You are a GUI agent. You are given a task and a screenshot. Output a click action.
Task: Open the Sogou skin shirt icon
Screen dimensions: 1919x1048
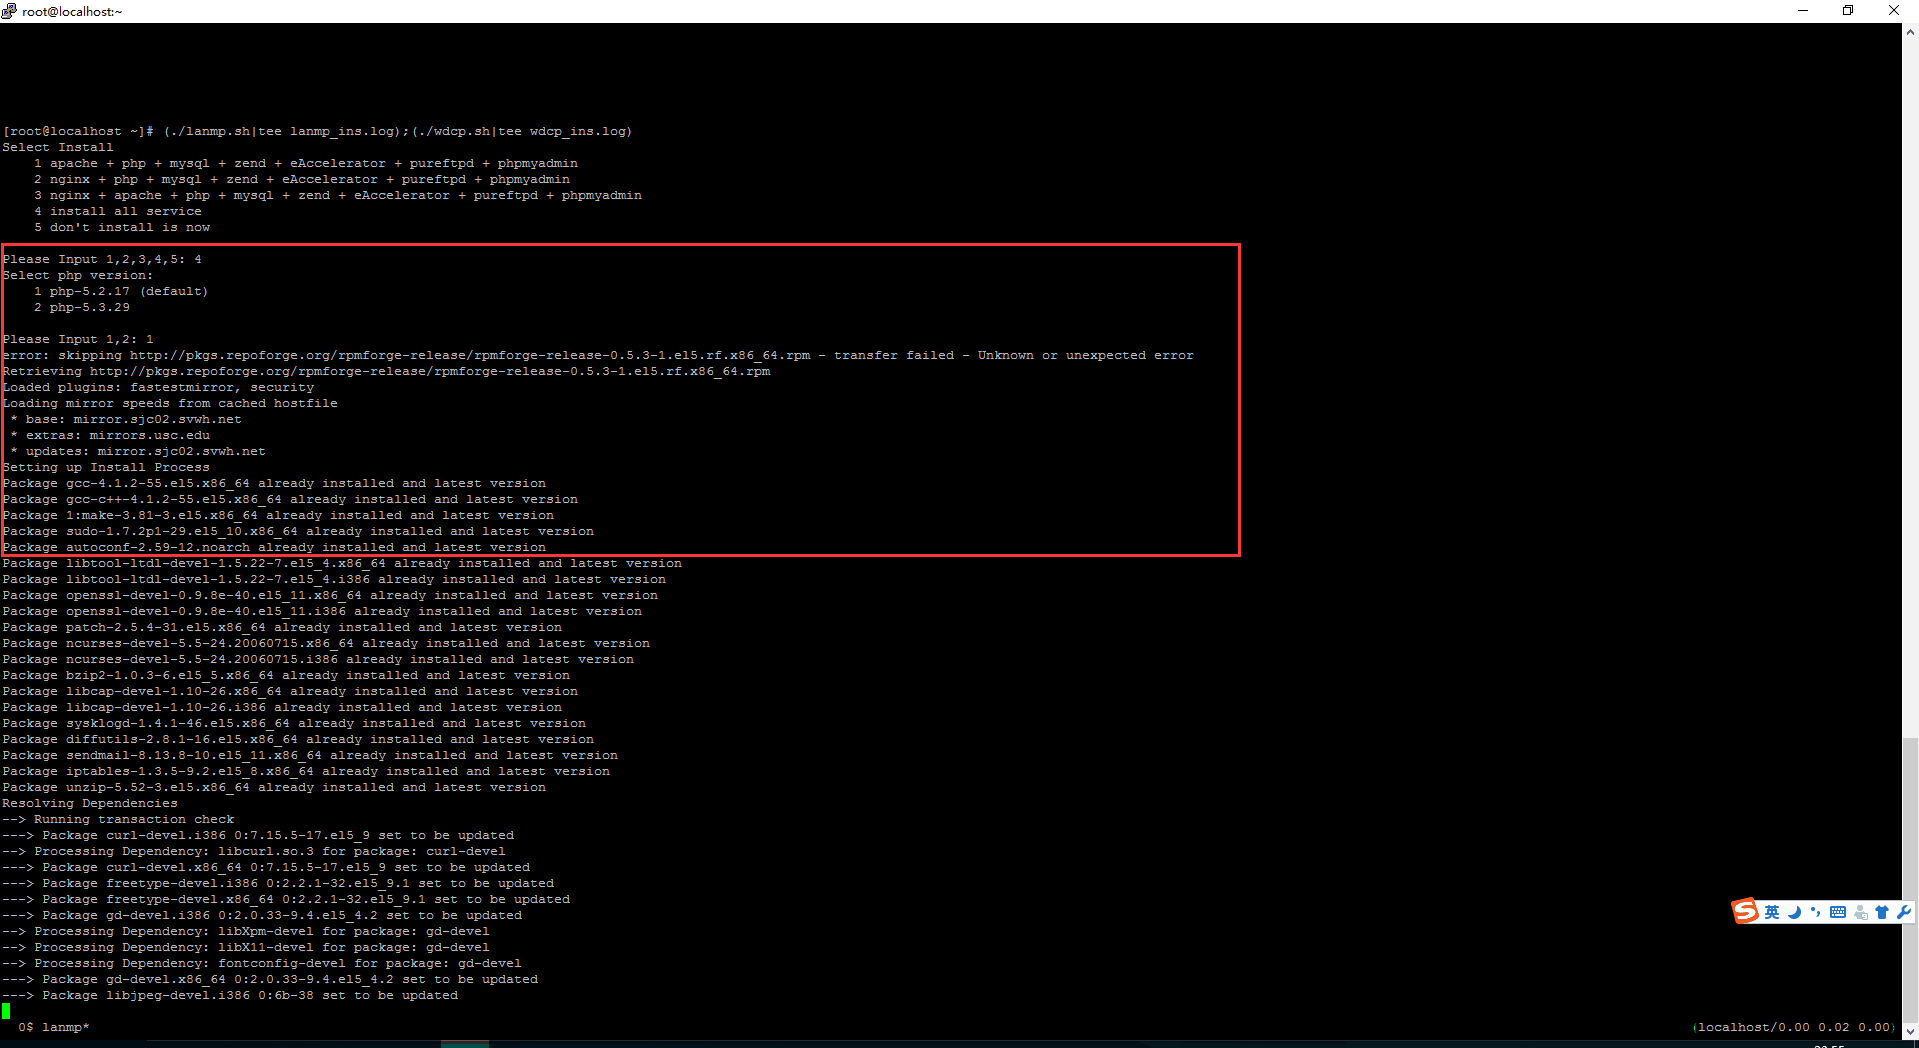(x=1882, y=912)
